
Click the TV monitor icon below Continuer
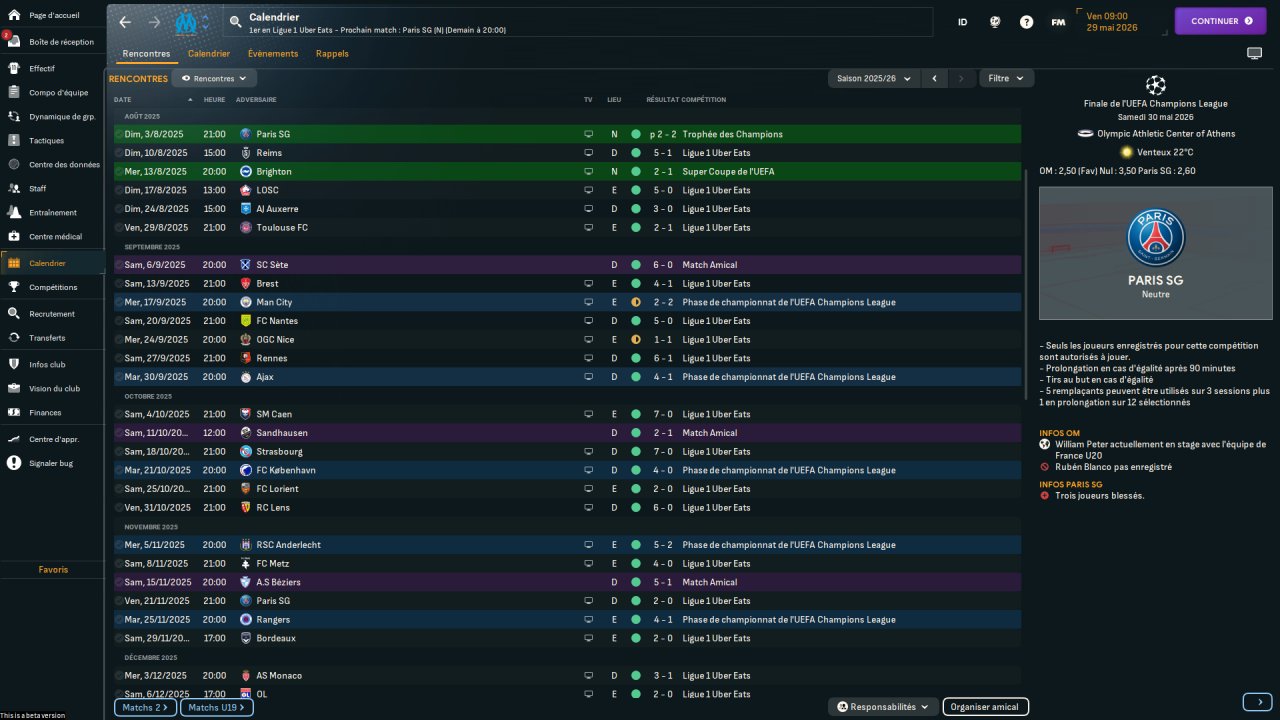coord(1254,54)
